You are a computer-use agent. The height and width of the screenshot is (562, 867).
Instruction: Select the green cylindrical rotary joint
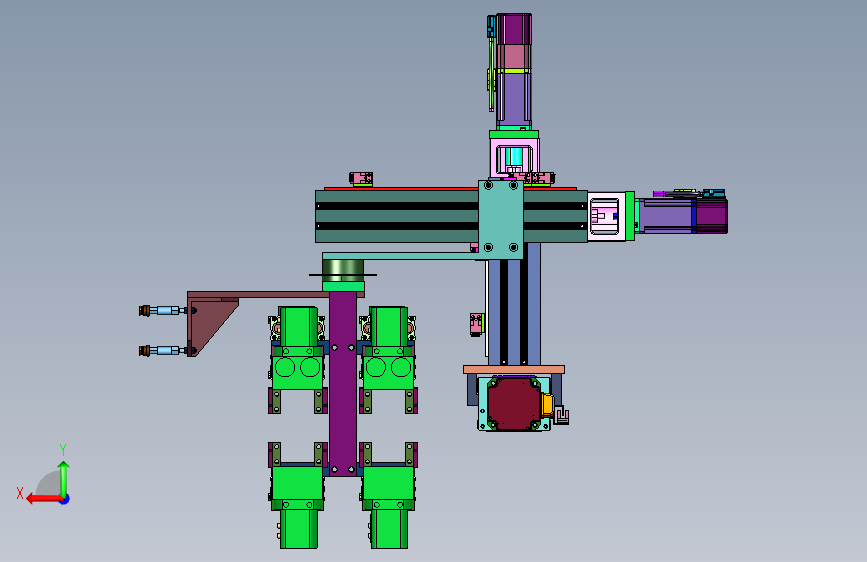coord(343,270)
